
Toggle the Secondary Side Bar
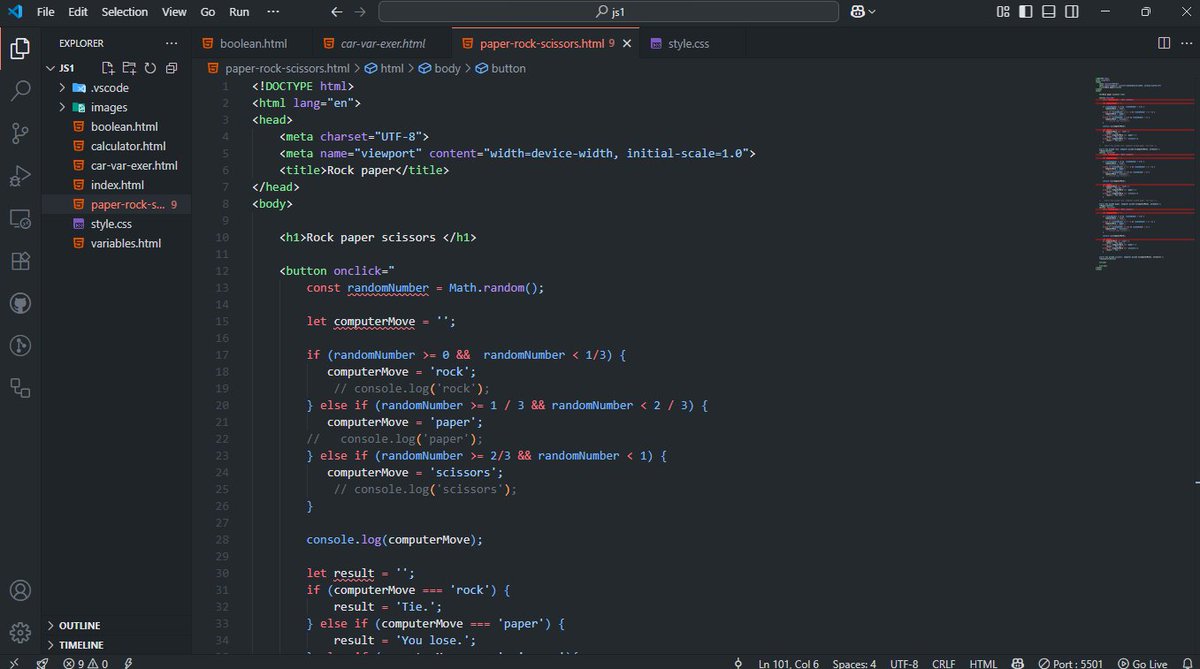1069,11
